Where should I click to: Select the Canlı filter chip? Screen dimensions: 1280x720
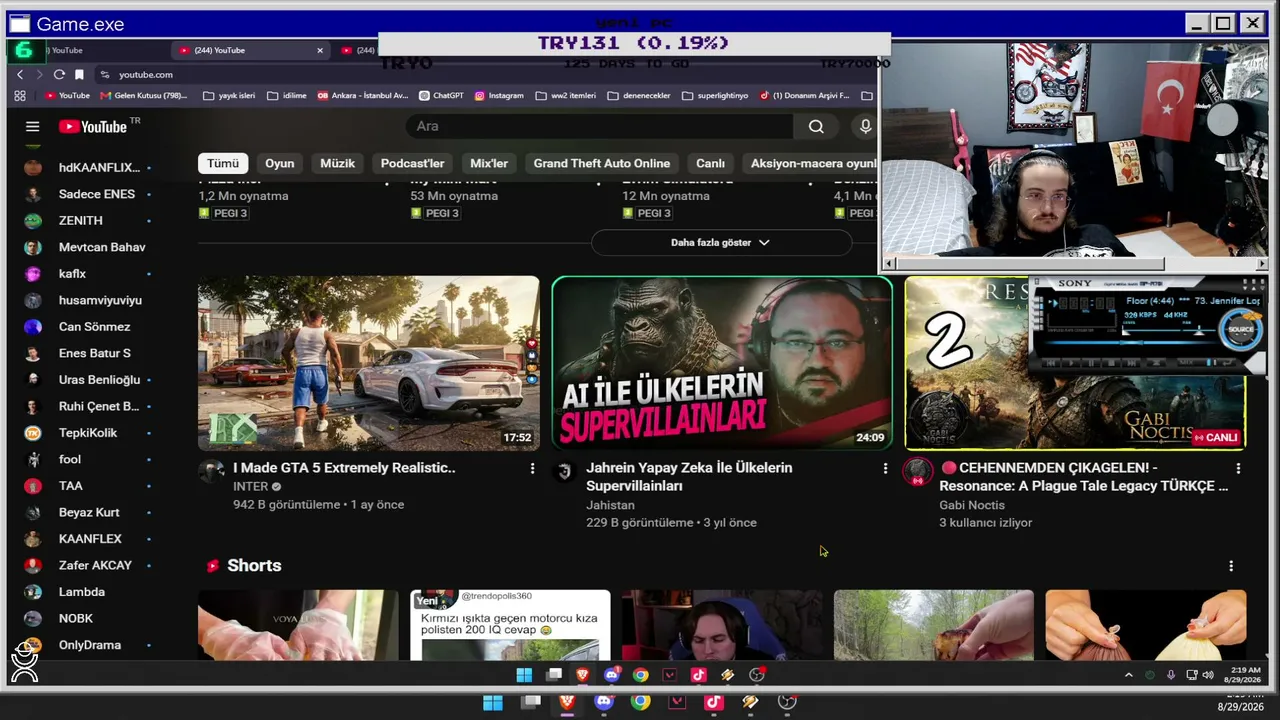(x=710, y=163)
